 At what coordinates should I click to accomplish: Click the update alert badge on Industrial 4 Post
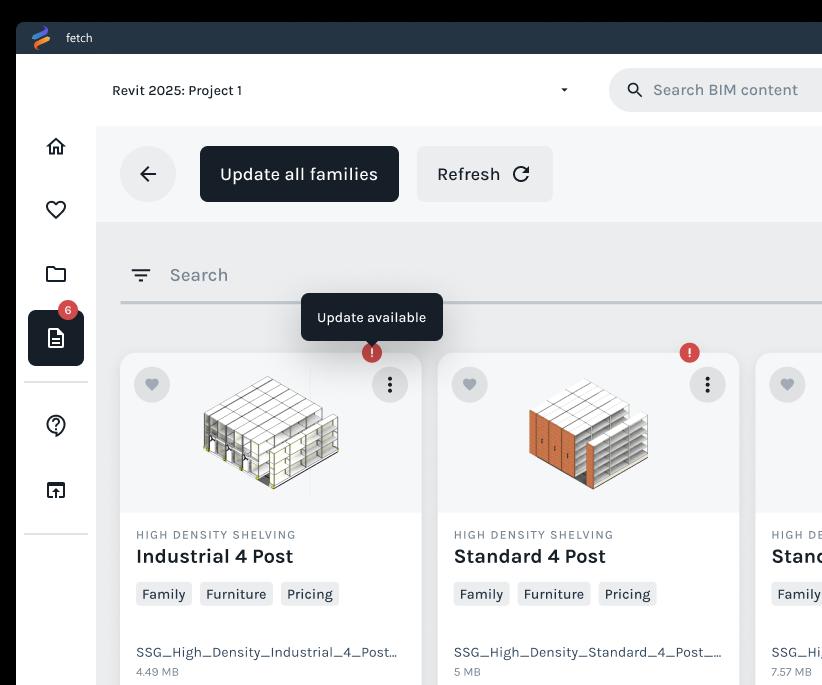tap(371, 352)
